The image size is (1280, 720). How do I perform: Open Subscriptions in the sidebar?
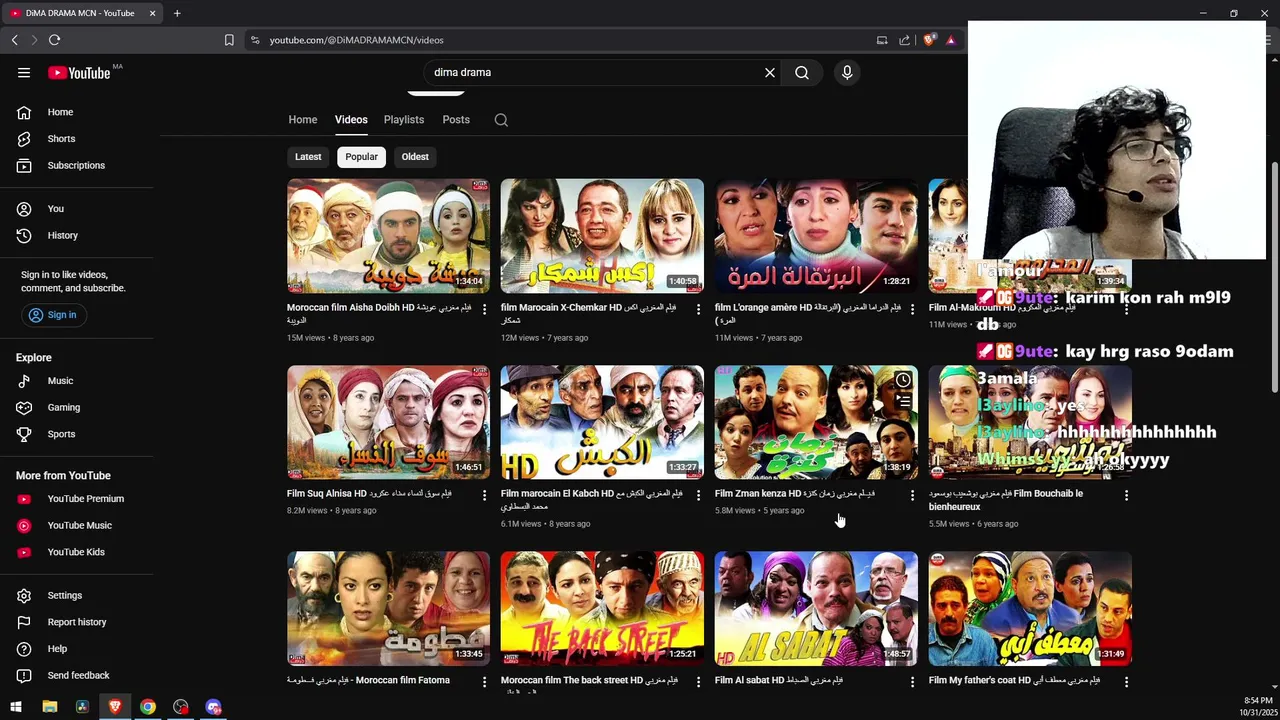click(77, 165)
